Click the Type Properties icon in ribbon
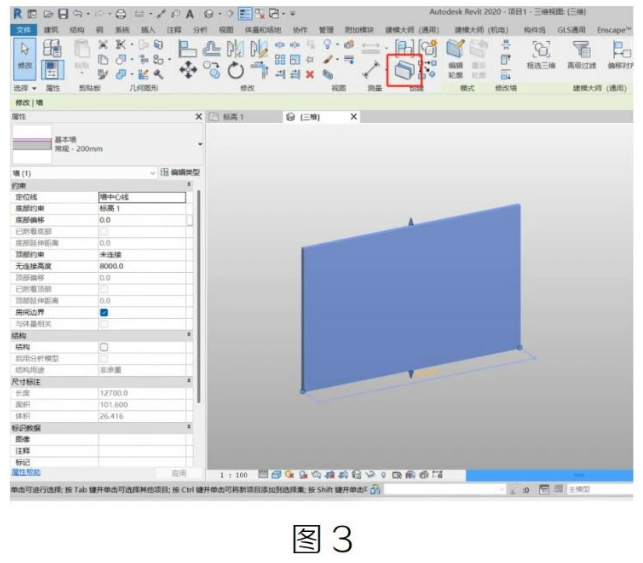This screenshot has width=643, height=563. pos(52,48)
